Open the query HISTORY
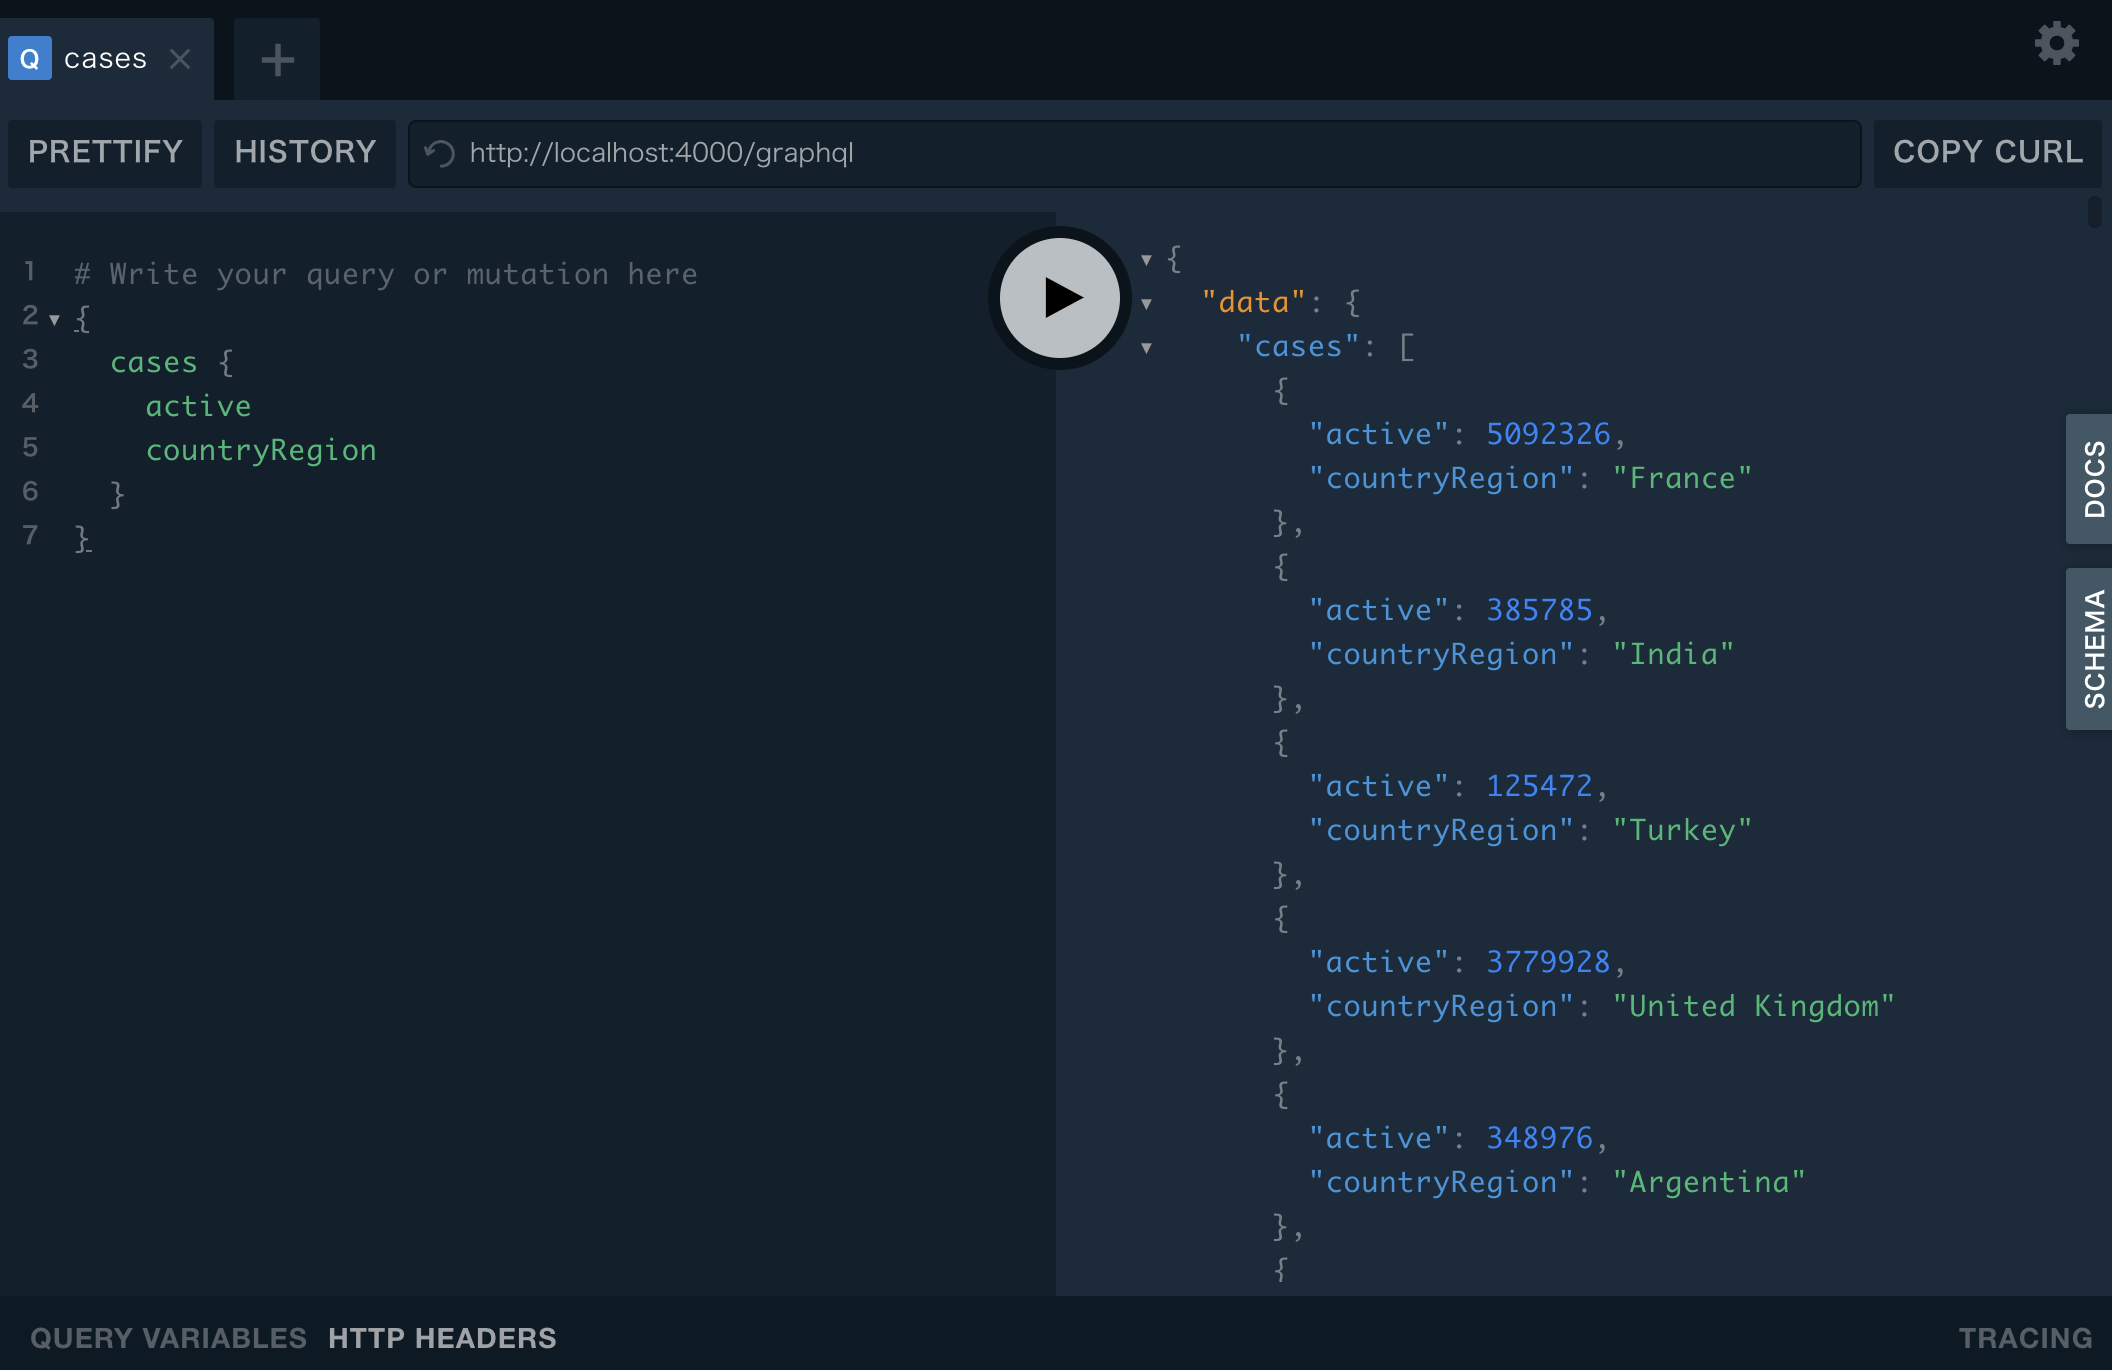The height and width of the screenshot is (1370, 2112). (305, 153)
